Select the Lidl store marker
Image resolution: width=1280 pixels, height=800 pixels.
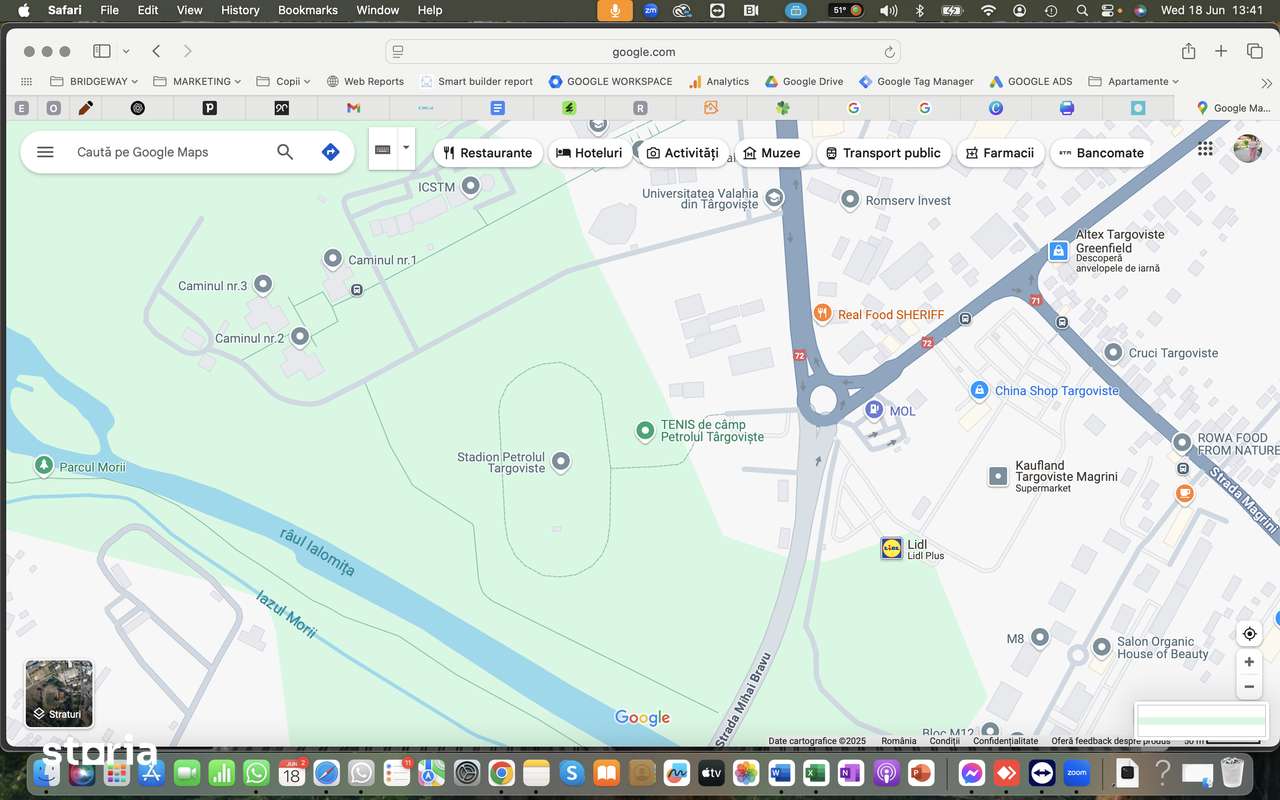tap(891, 548)
